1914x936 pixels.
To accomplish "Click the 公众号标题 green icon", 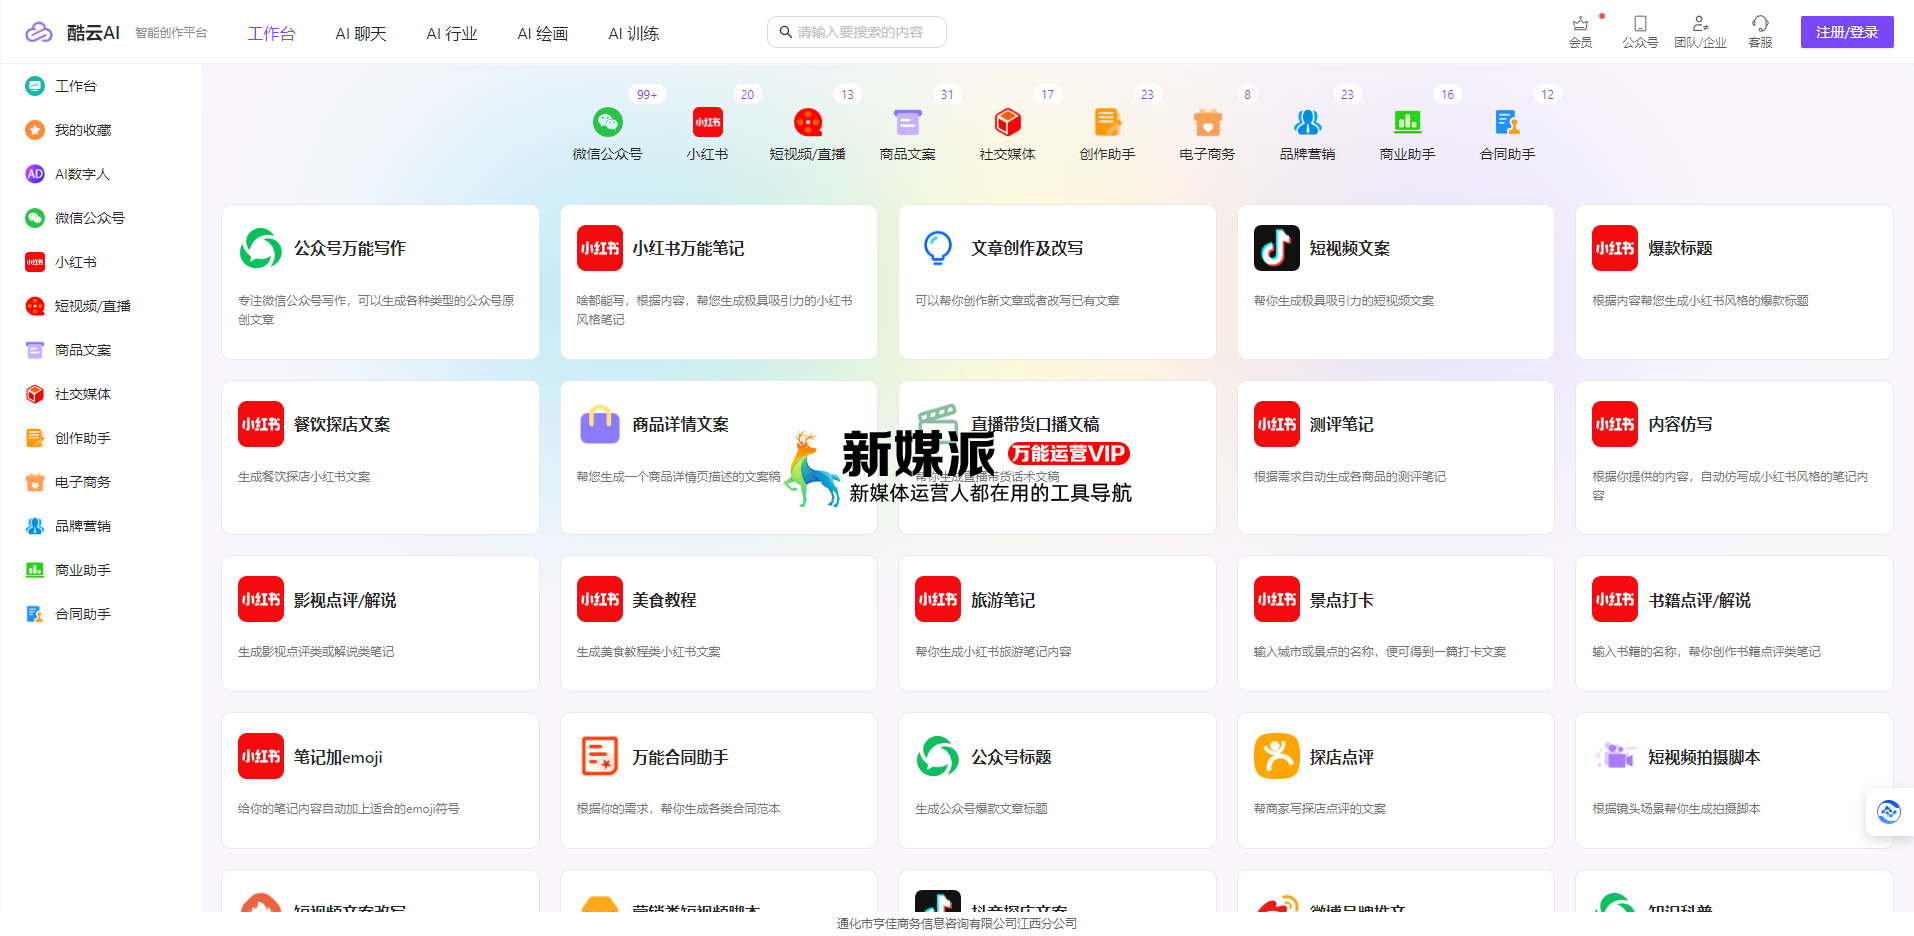I will (x=938, y=757).
